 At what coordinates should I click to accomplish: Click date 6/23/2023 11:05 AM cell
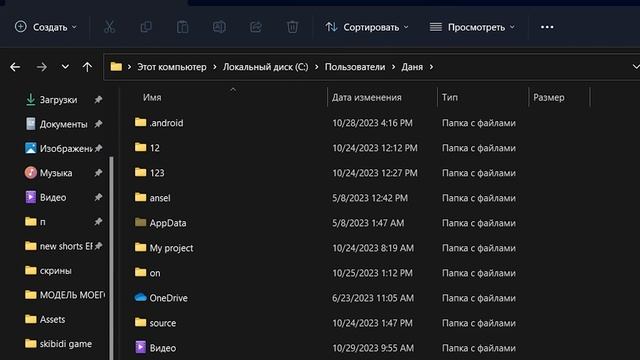tap(373, 298)
